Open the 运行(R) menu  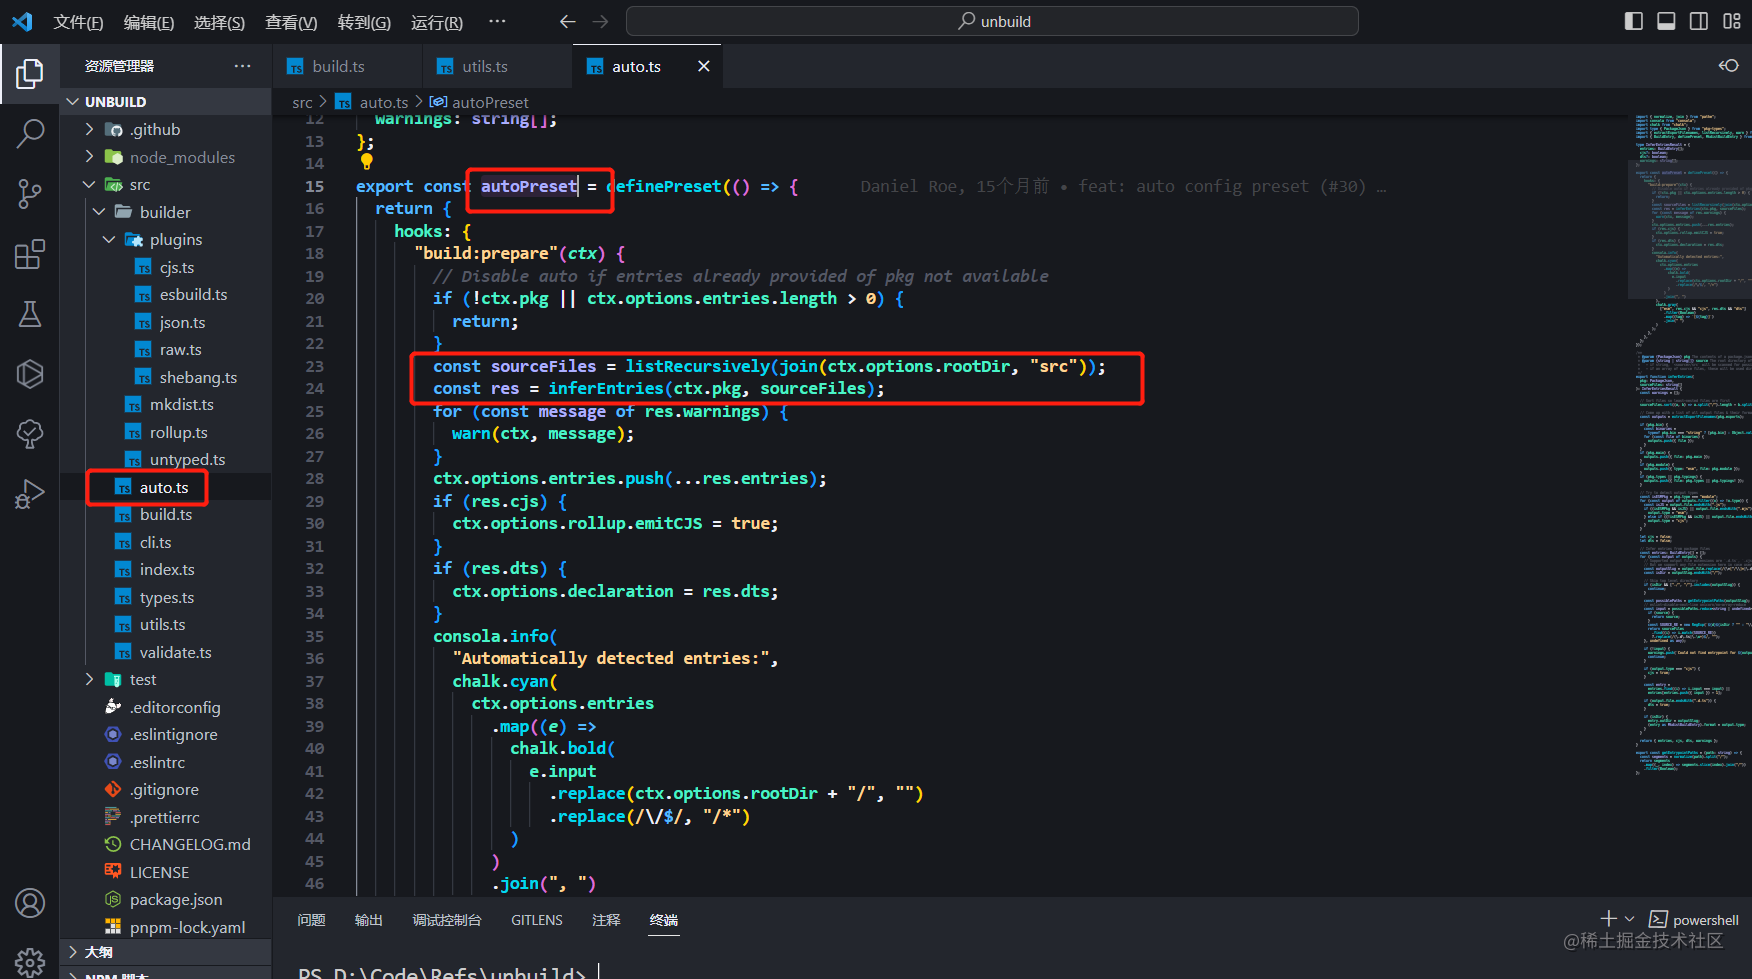coord(437,22)
